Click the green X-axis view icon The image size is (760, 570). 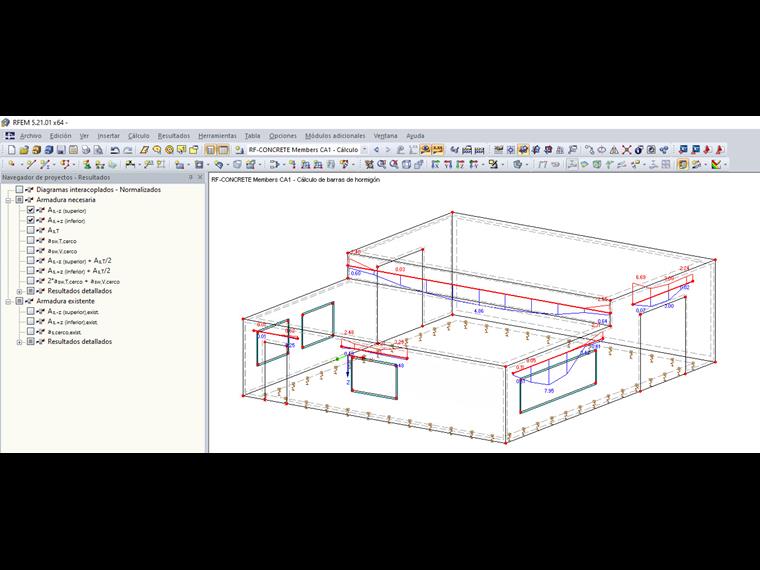(x=435, y=164)
